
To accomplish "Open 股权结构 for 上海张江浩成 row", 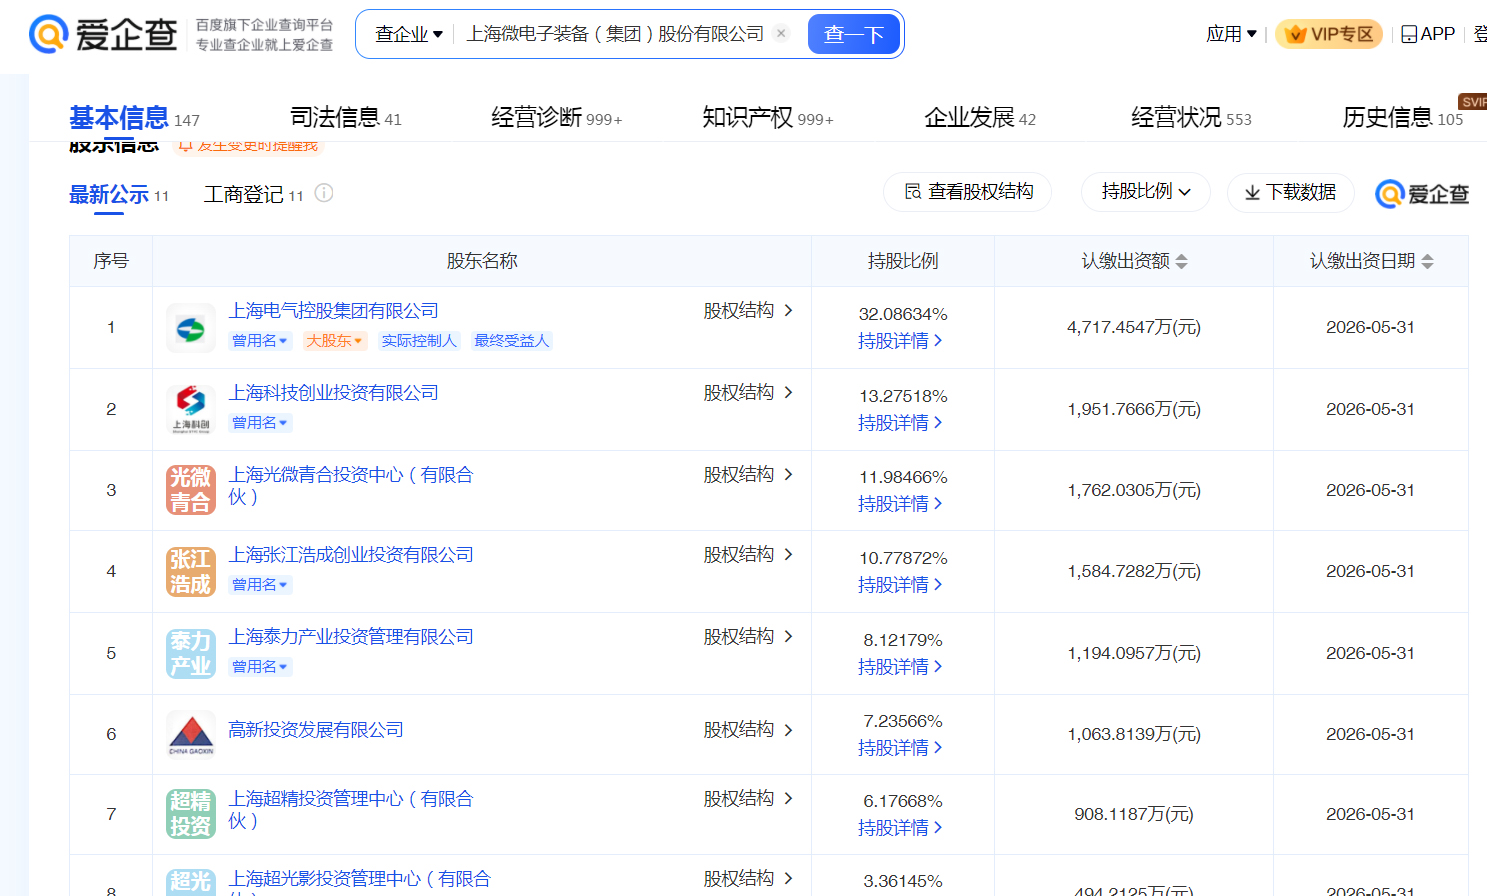I will point(748,555).
